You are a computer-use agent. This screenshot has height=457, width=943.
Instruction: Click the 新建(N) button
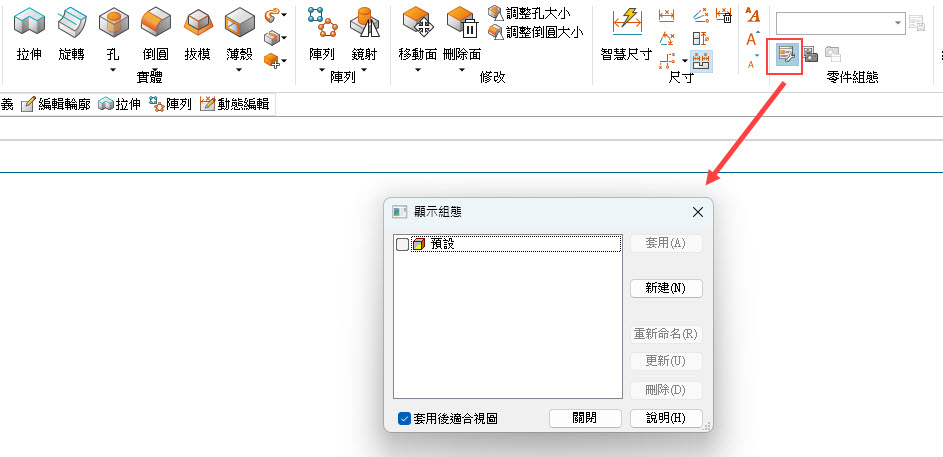pyautogui.click(x=666, y=288)
